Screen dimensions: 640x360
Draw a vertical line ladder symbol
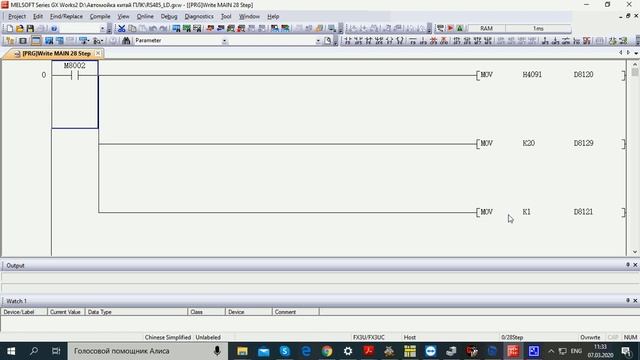click(422, 40)
